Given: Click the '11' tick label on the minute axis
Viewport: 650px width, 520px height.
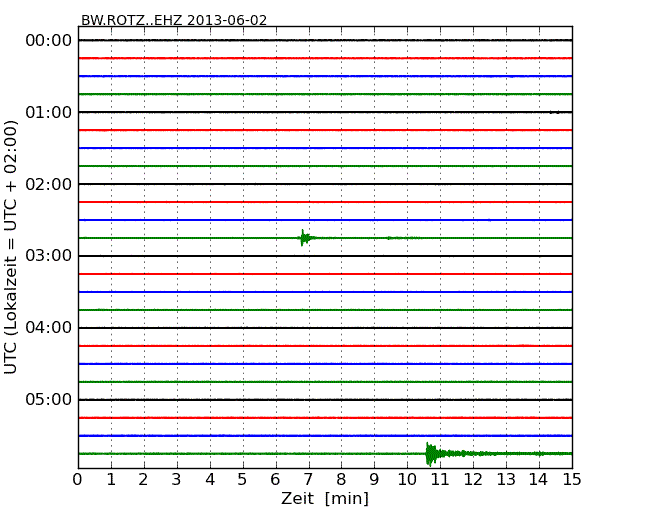Looking at the screenshot, I should coord(440,479).
